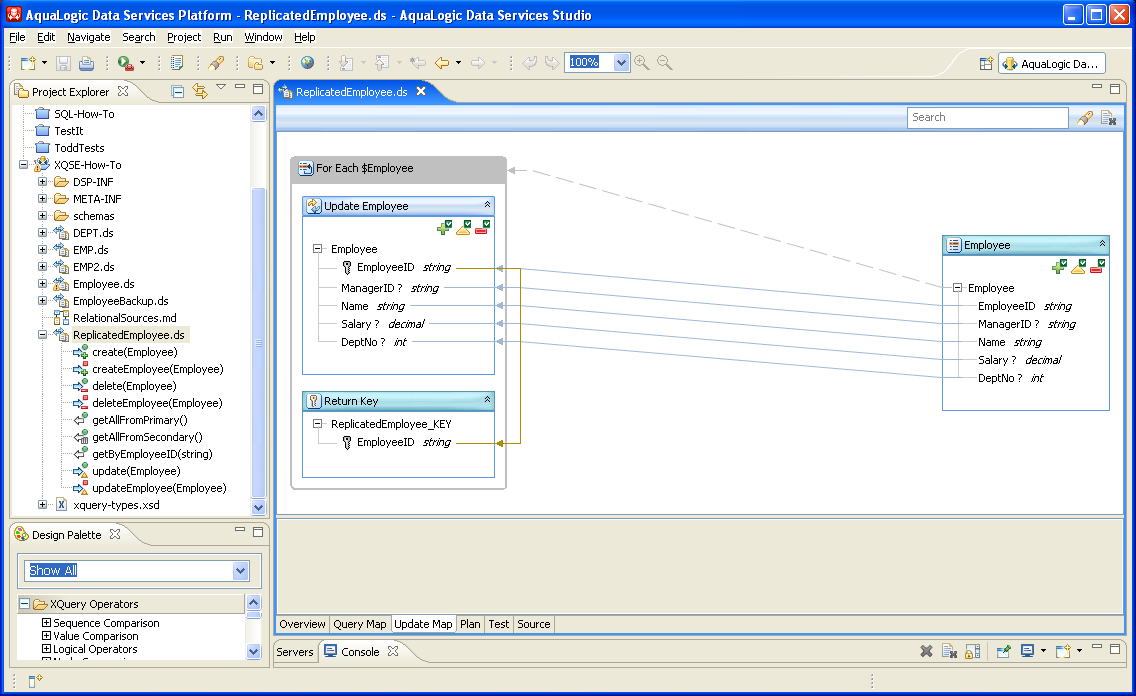Image resolution: width=1136 pixels, height=696 pixels.
Task: Click the Zoom Out magnifier icon
Action: pyautogui.click(x=664, y=63)
